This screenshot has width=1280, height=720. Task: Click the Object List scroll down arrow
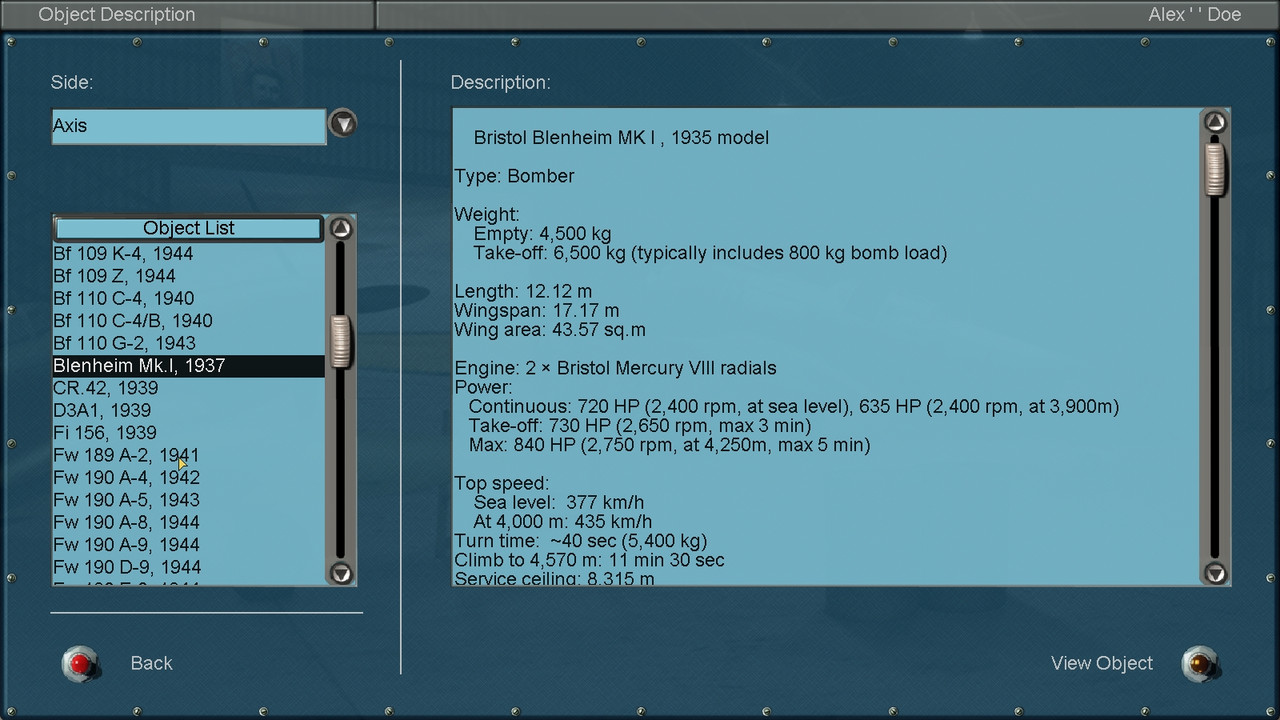341,573
